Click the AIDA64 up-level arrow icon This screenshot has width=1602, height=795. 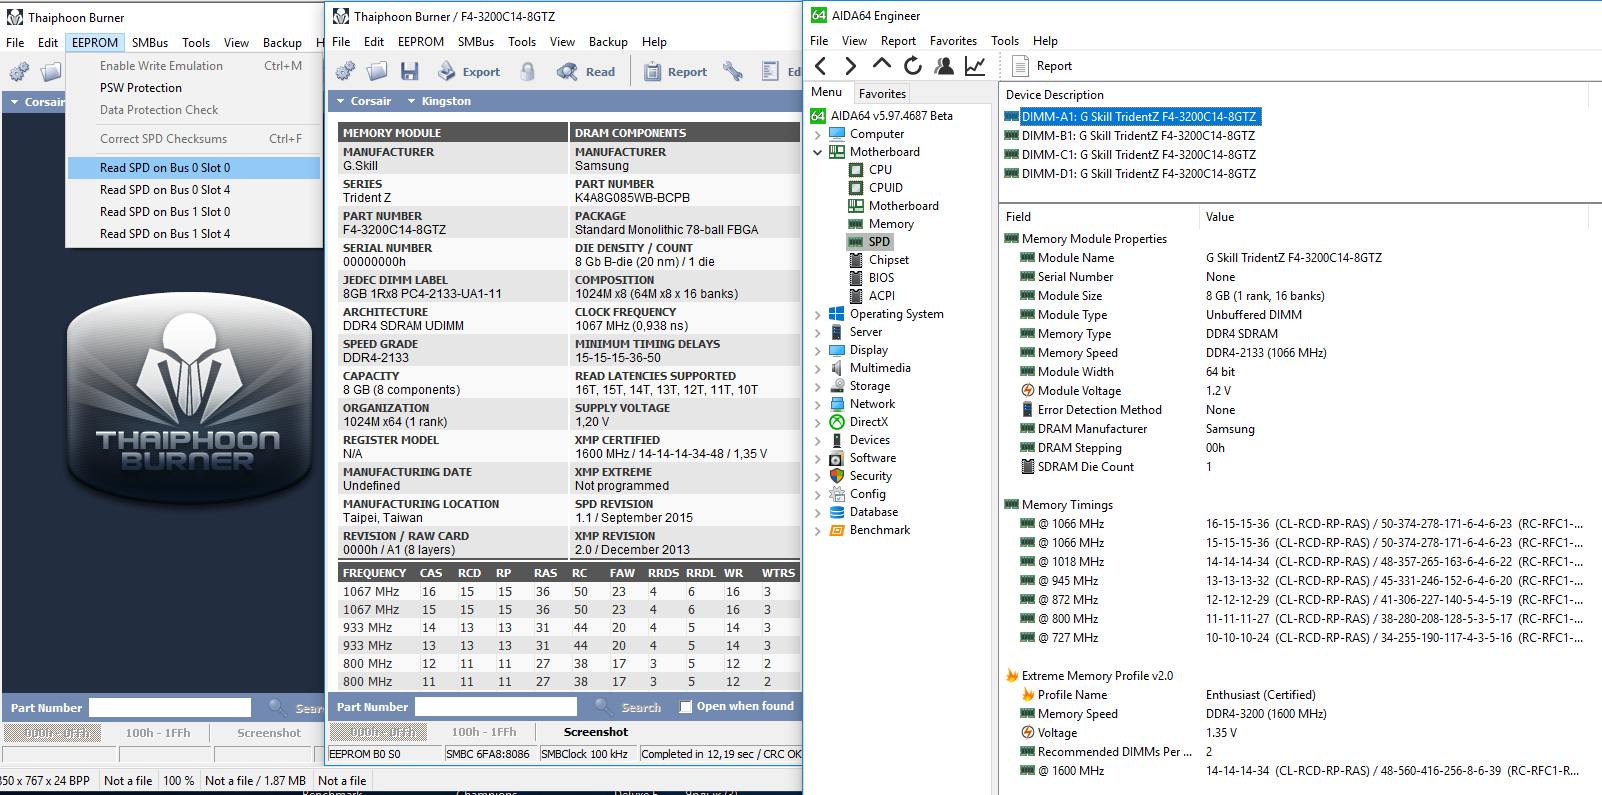(x=882, y=65)
